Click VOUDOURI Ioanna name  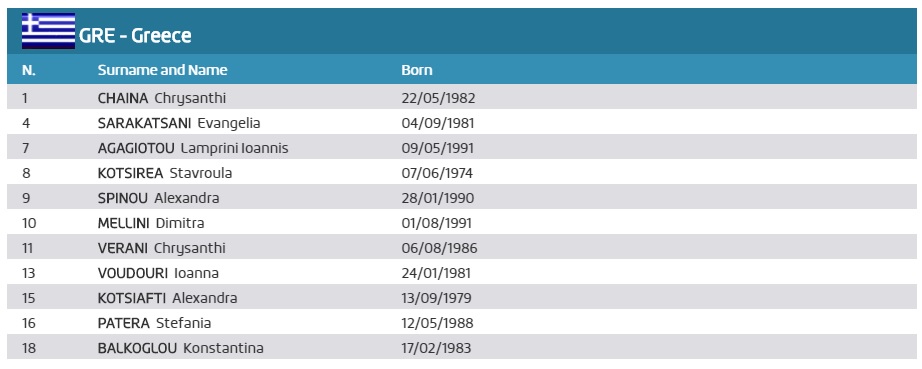tap(158, 273)
